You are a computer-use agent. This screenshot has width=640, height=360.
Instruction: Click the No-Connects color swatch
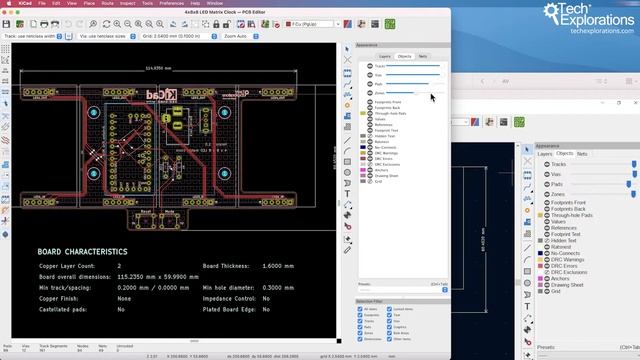click(x=363, y=147)
